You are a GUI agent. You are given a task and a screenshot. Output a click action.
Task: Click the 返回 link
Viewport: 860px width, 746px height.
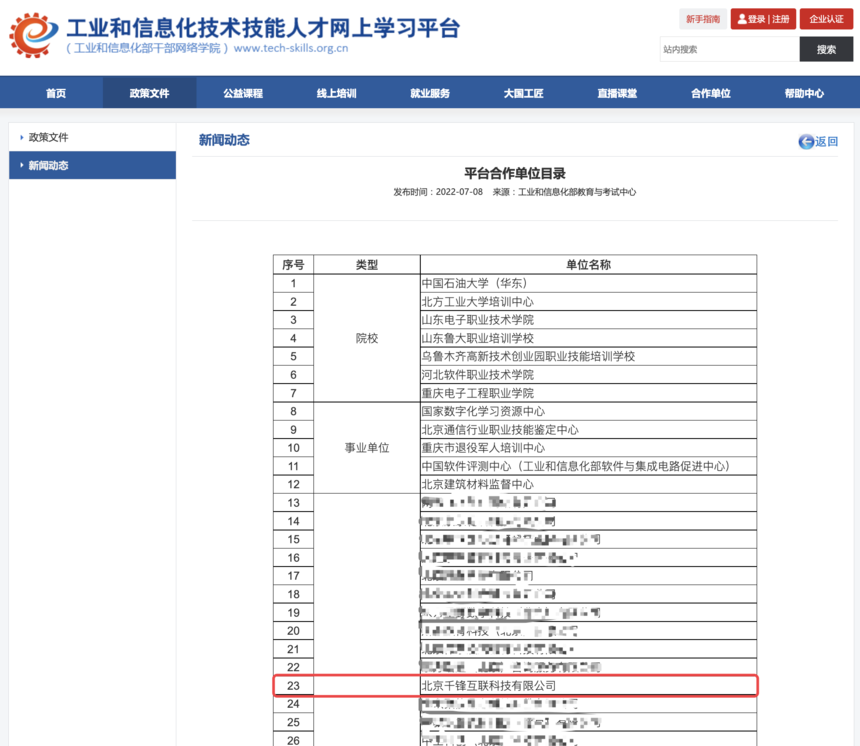(818, 142)
